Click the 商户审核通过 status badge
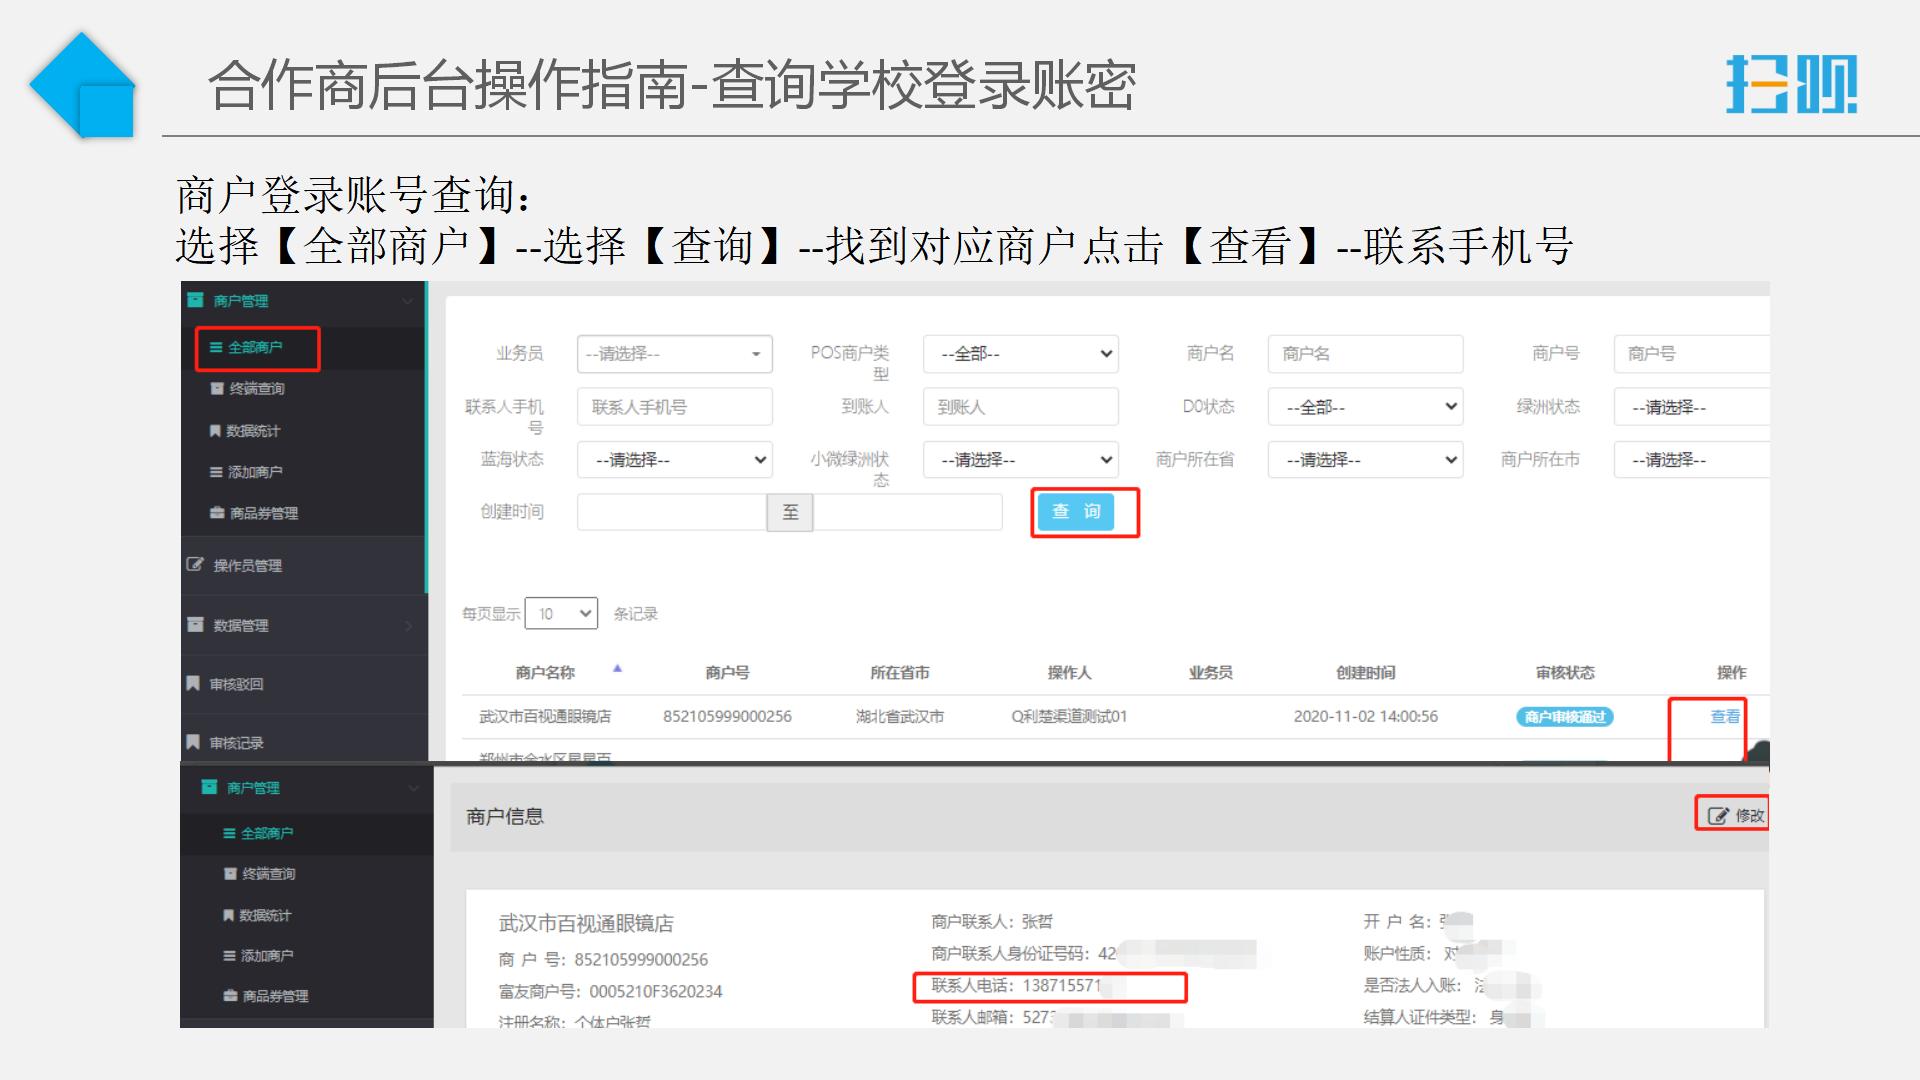 (x=1565, y=717)
